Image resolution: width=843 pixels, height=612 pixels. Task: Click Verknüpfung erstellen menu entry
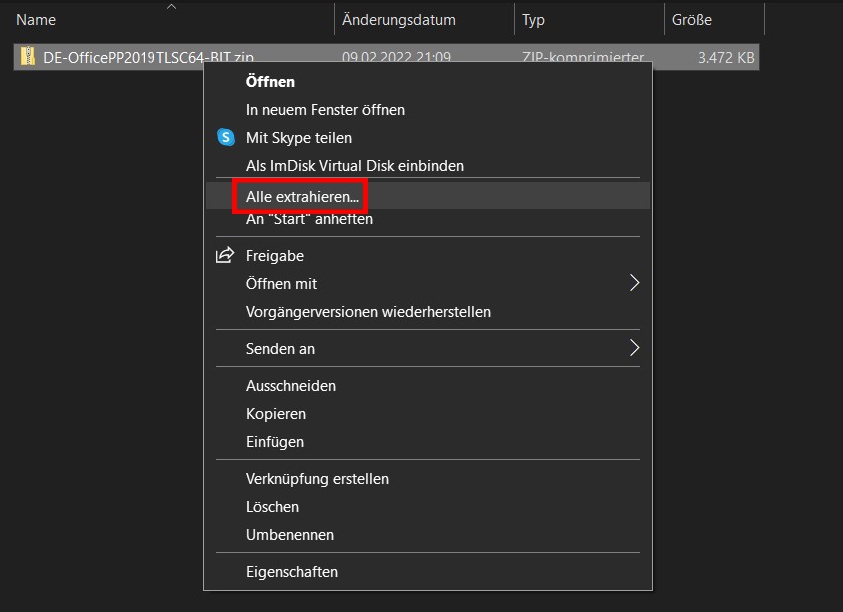tap(317, 478)
